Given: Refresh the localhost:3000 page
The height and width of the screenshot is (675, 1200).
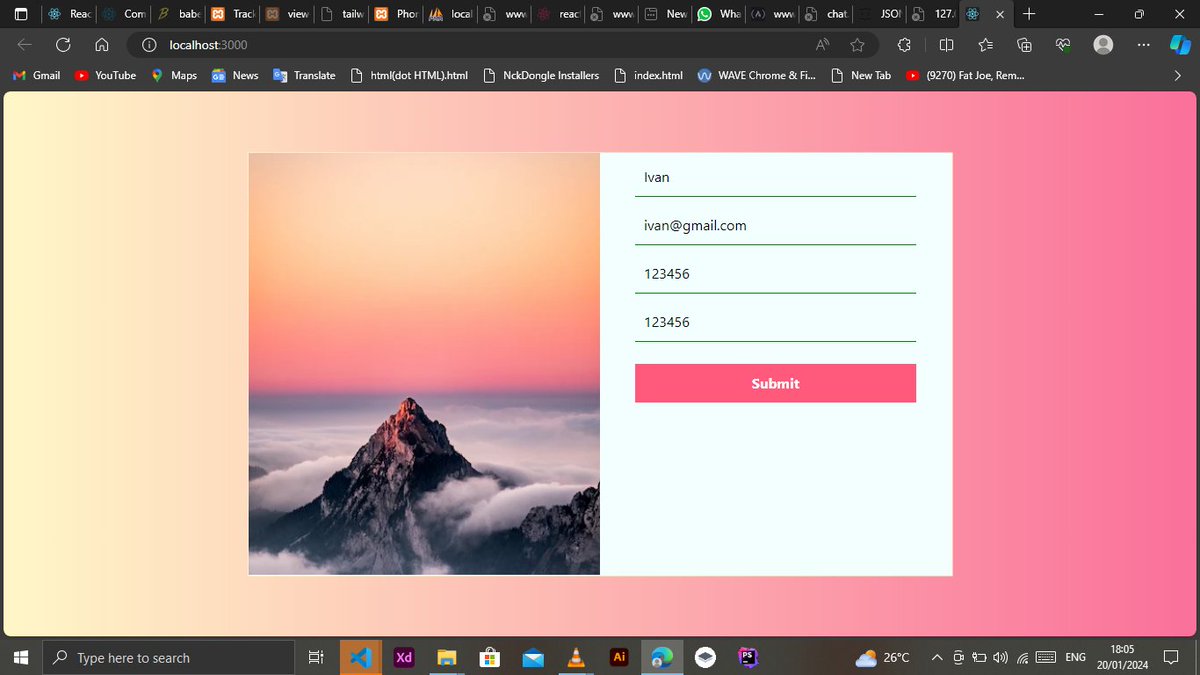Looking at the screenshot, I should point(63,44).
